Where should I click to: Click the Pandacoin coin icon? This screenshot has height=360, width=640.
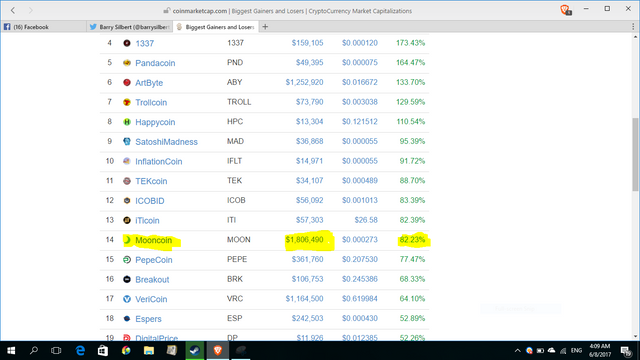coord(127,63)
